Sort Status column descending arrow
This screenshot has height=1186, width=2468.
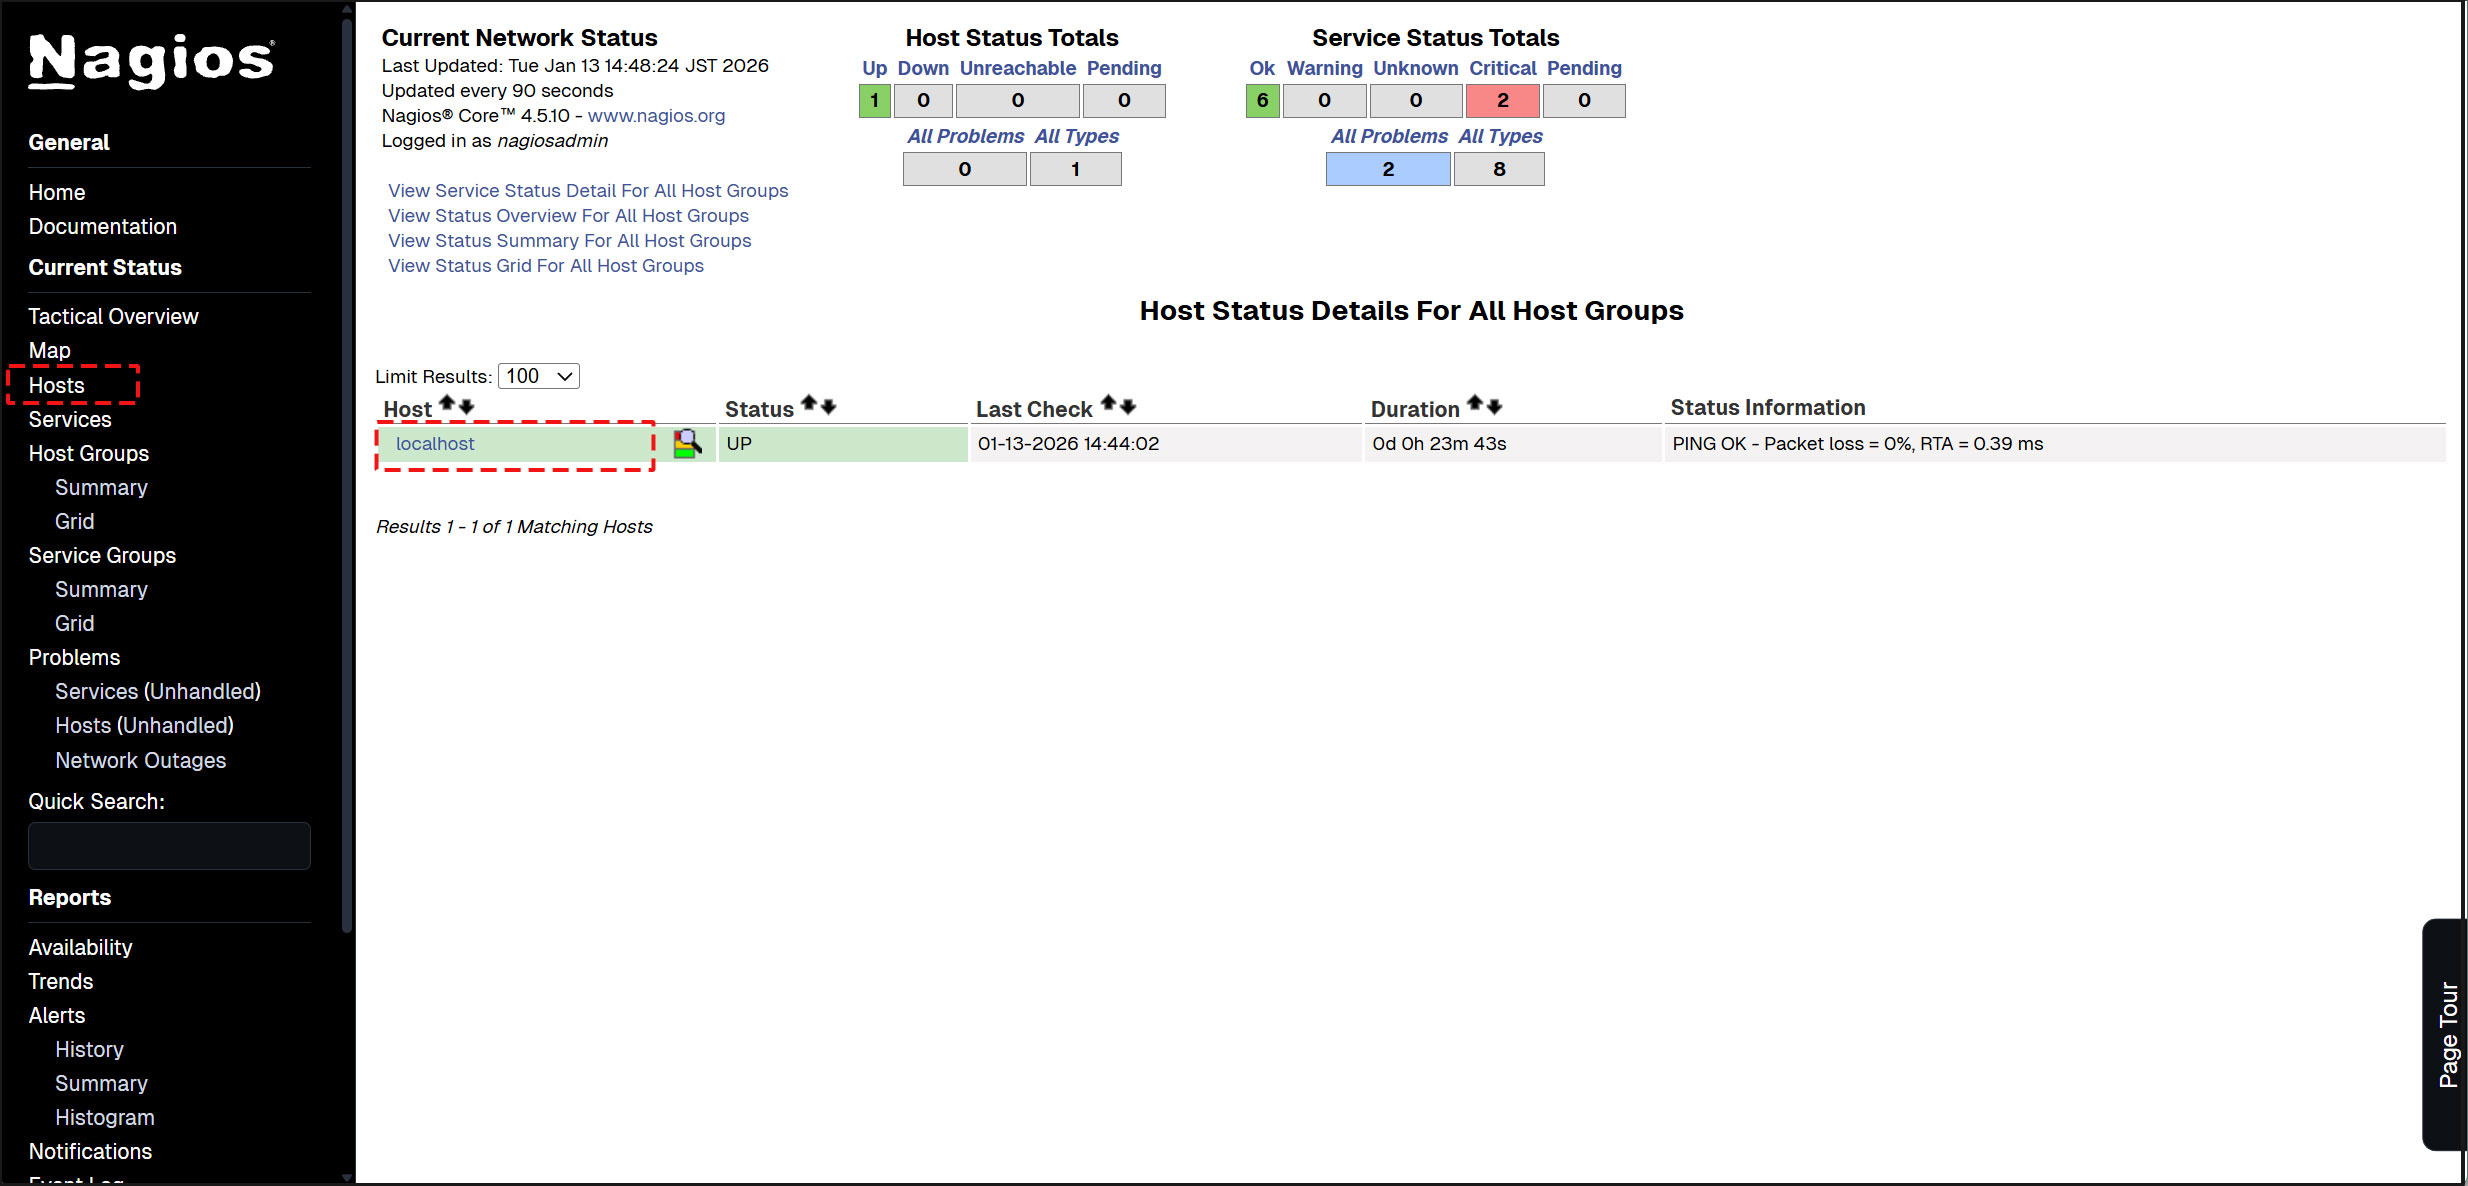[x=828, y=406]
